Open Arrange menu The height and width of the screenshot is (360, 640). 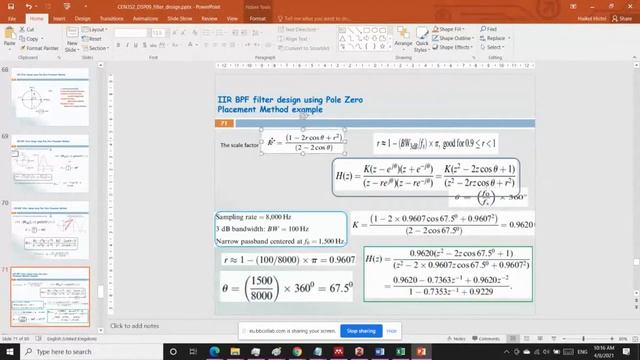[403, 38]
